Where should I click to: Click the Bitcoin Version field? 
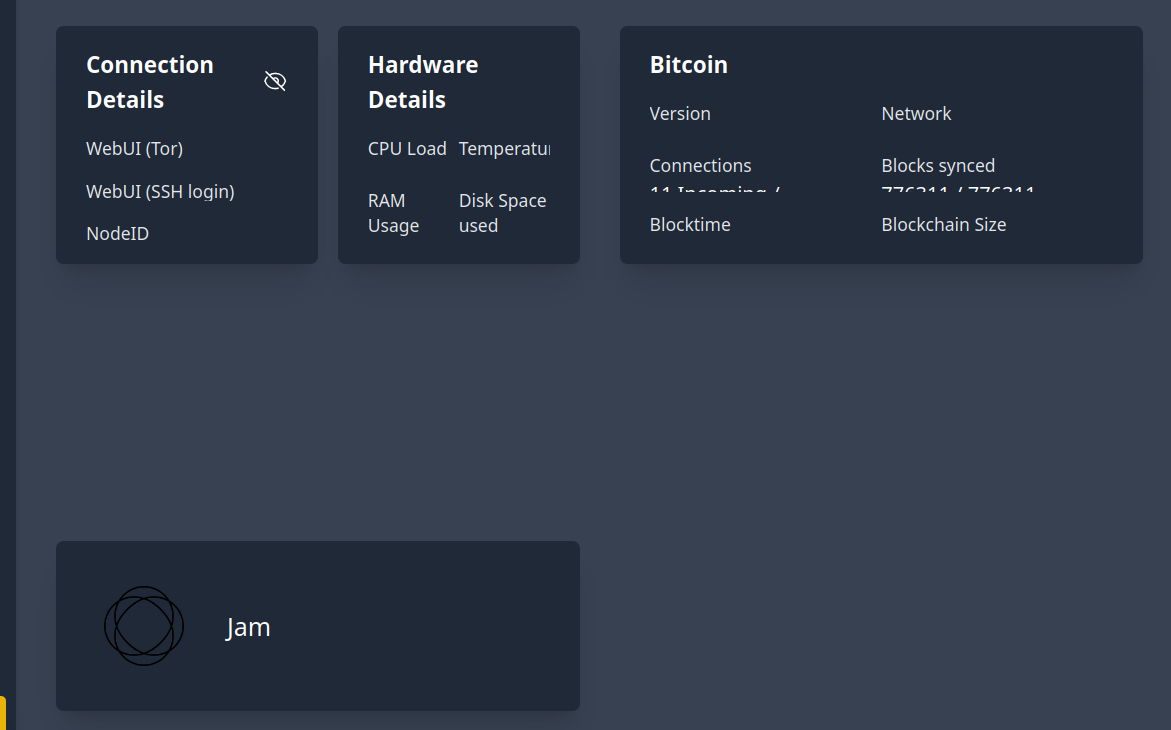[680, 113]
